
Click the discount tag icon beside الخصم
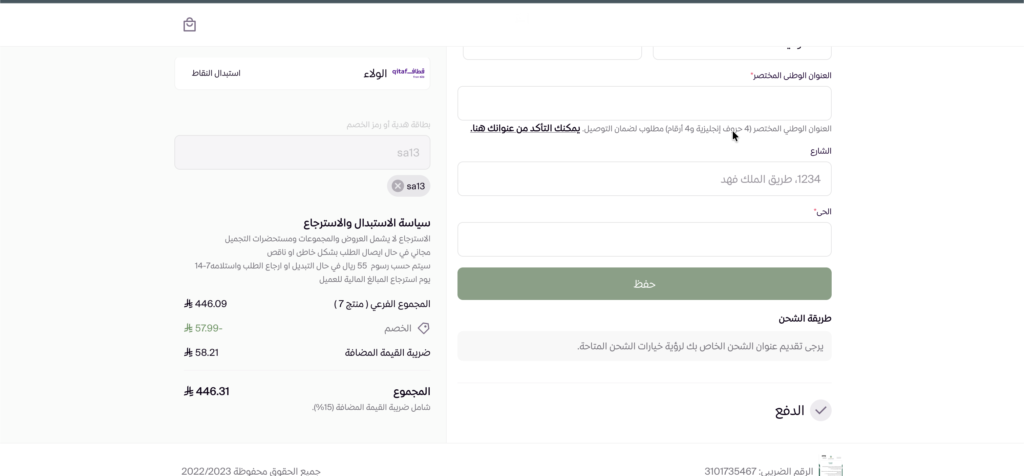423,328
